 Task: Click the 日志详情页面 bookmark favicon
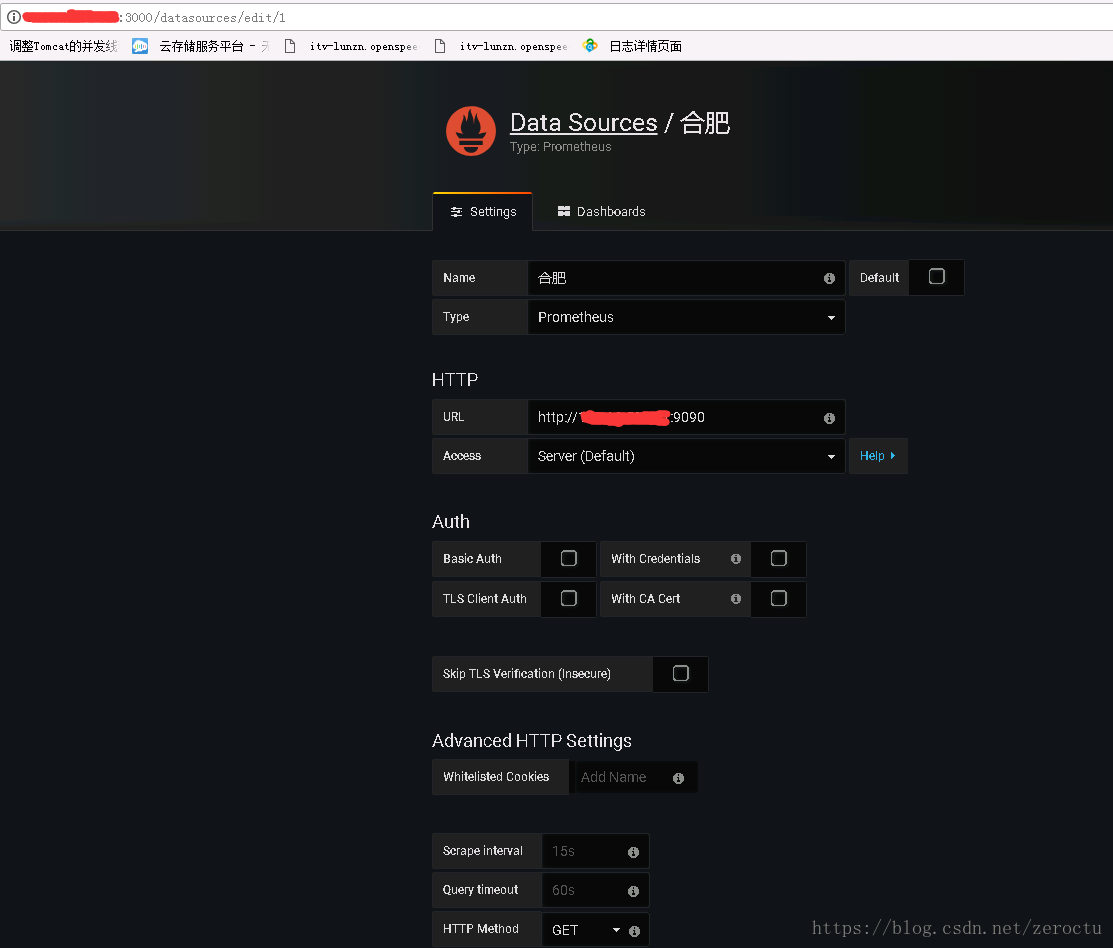pyautogui.click(x=590, y=45)
